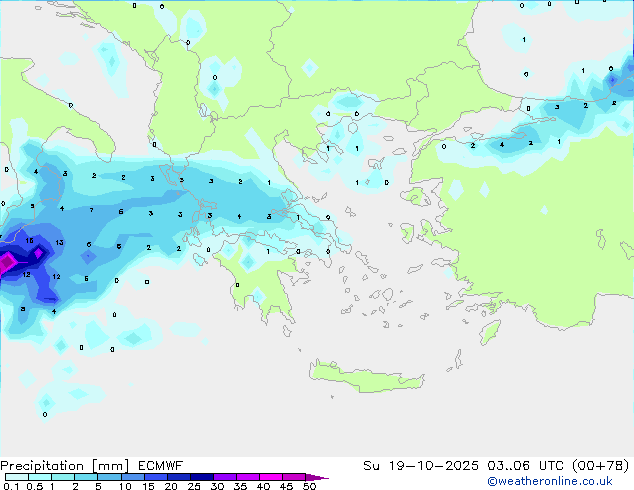Click the '0.1' legend scale label
The image size is (634, 490).
pyautogui.click(x=11, y=486)
